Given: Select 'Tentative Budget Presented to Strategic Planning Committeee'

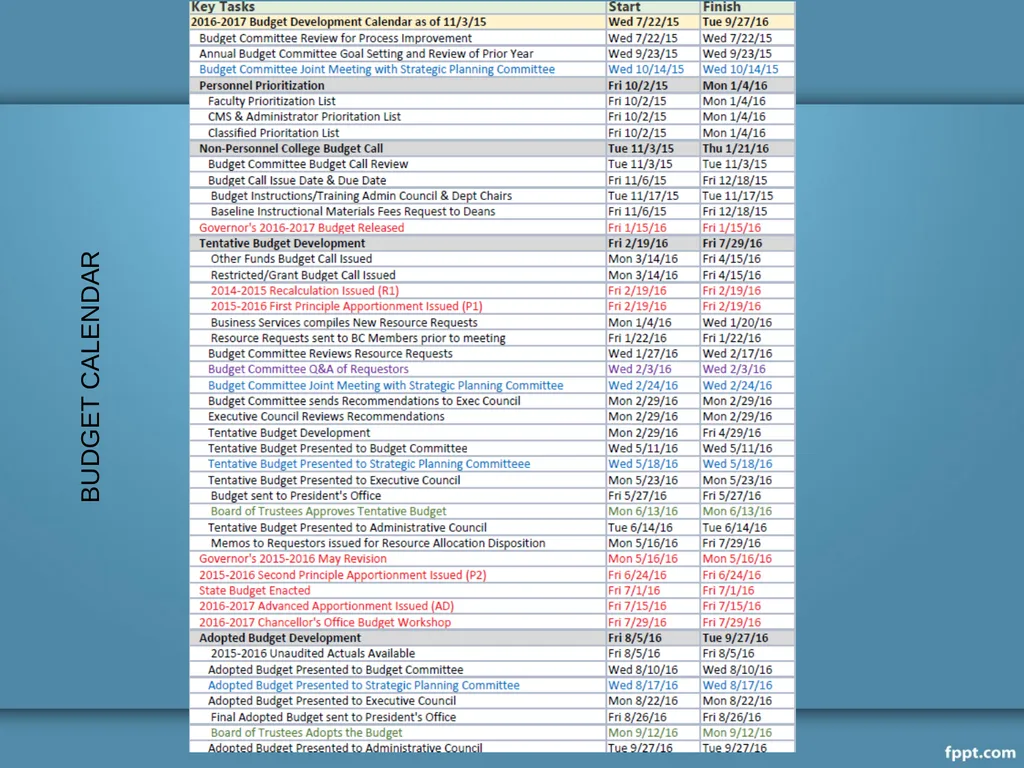Looking at the screenshot, I should (x=369, y=464).
